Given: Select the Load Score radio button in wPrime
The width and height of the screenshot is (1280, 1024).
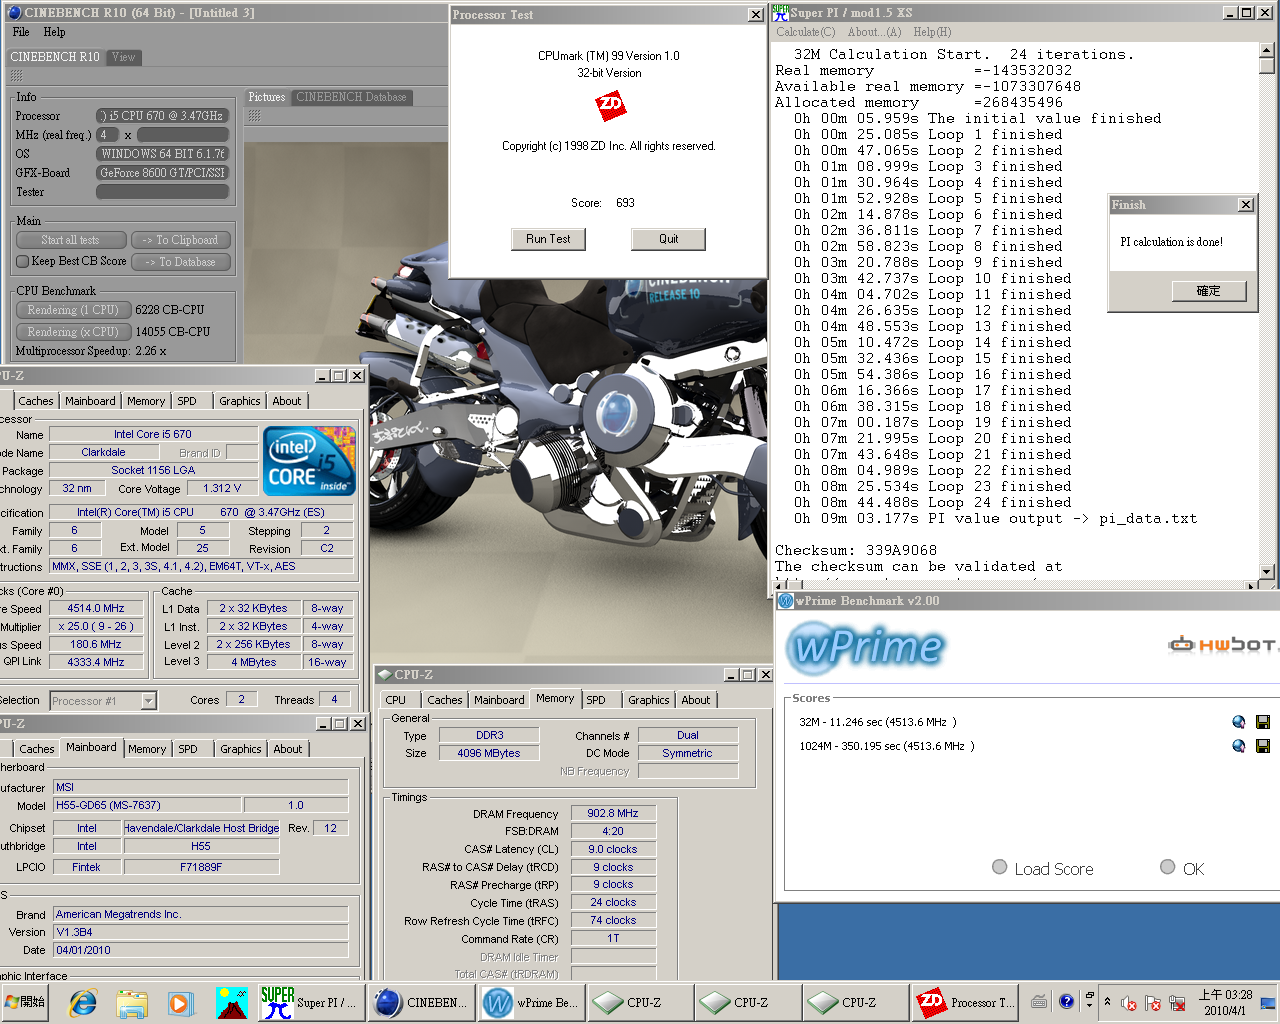Looking at the screenshot, I should point(1000,867).
